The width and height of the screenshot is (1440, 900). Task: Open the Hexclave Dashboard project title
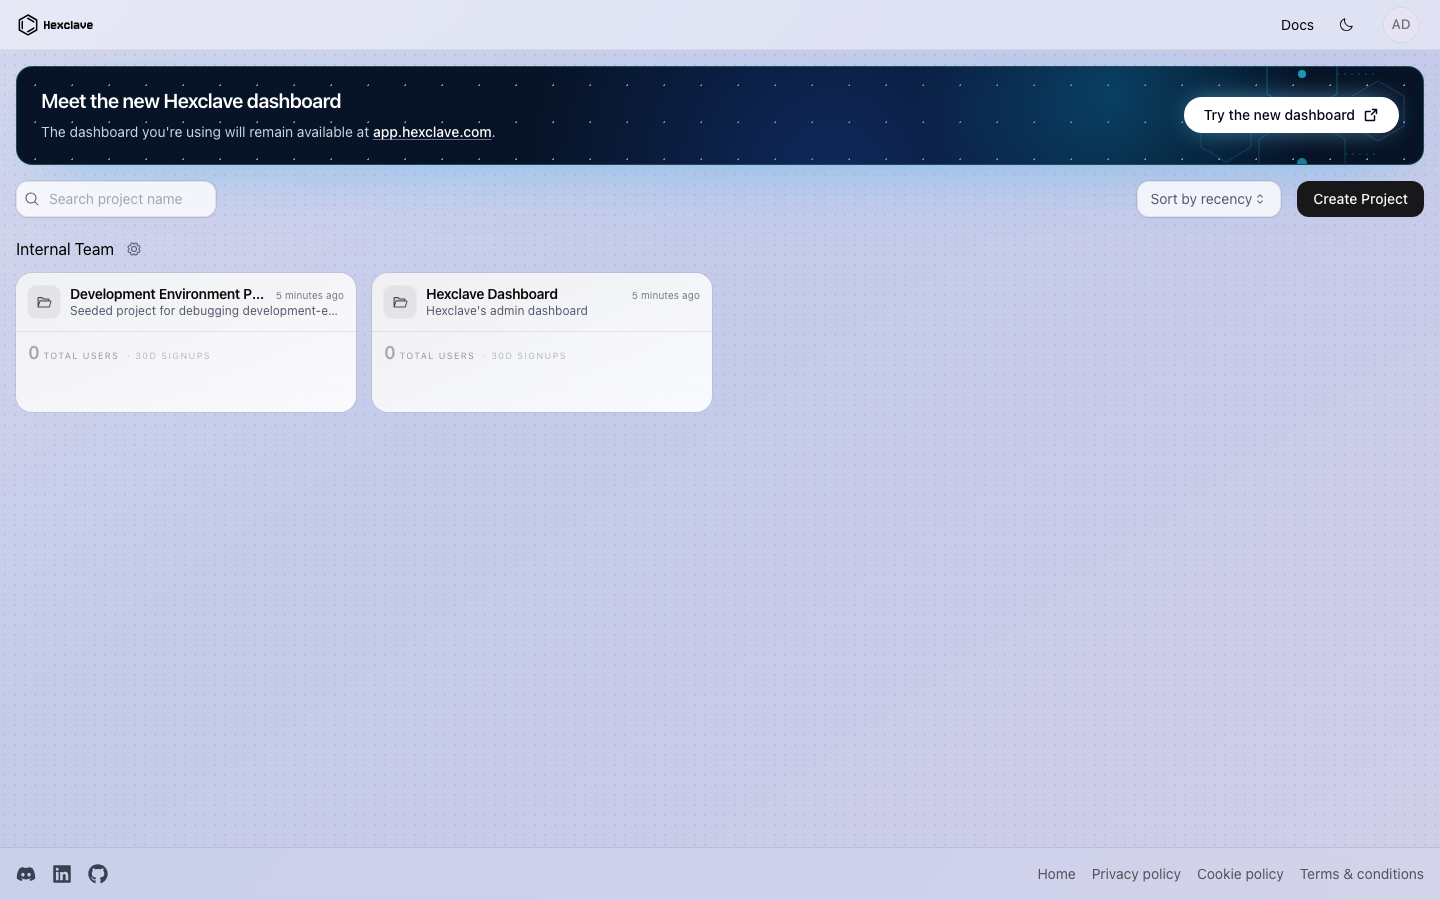point(492,294)
